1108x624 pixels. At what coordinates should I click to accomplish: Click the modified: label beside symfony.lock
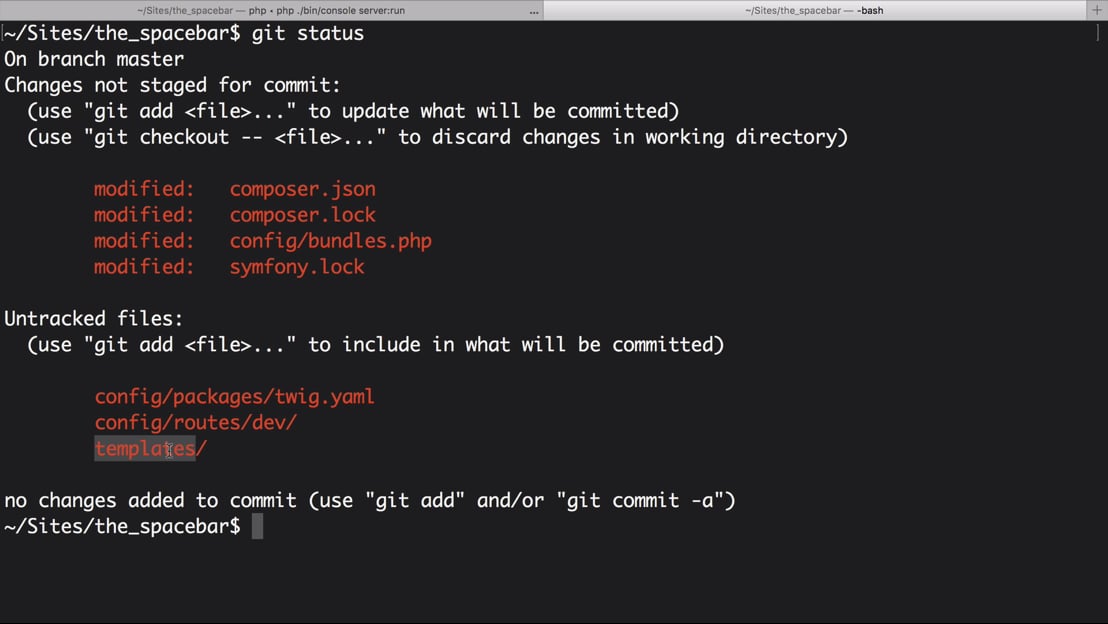point(144,267)
